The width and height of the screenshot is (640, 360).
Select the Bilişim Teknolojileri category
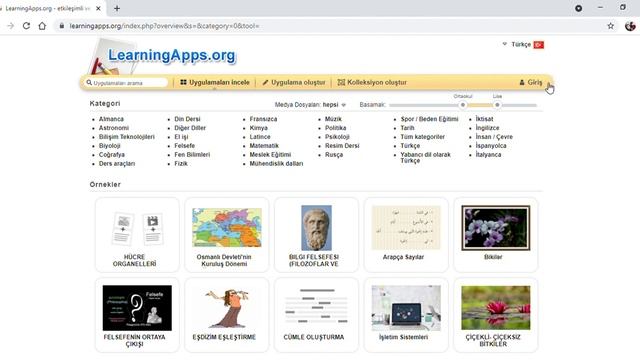(x=127, y=137)
